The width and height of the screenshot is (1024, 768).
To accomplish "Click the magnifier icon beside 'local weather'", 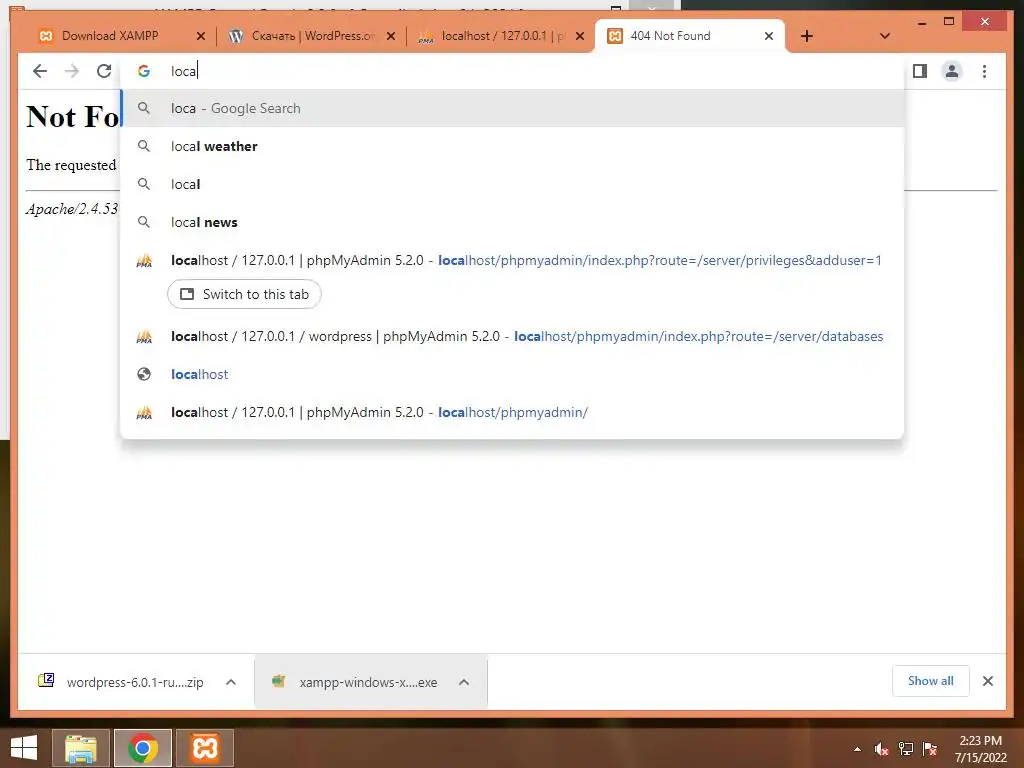I will tap(144, 146).
